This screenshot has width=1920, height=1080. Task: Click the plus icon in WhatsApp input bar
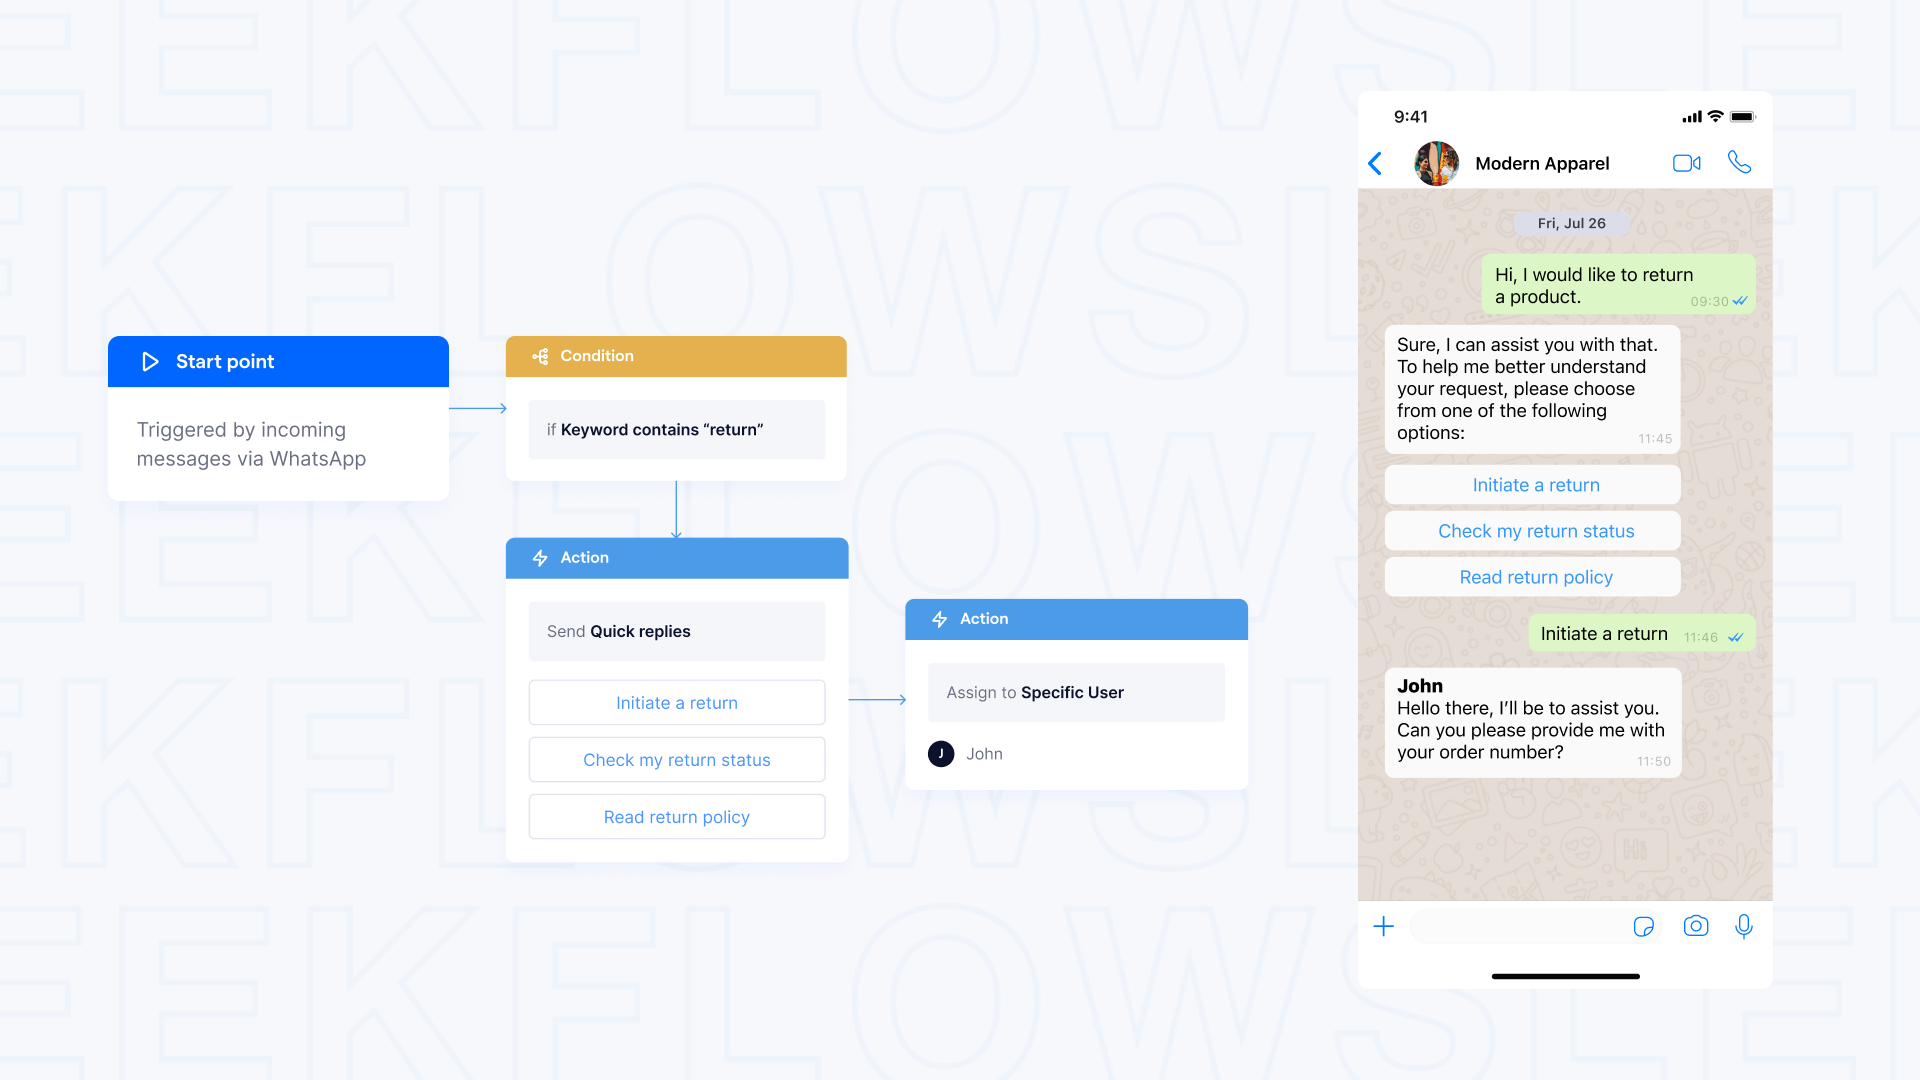(x=1383, y=926)
